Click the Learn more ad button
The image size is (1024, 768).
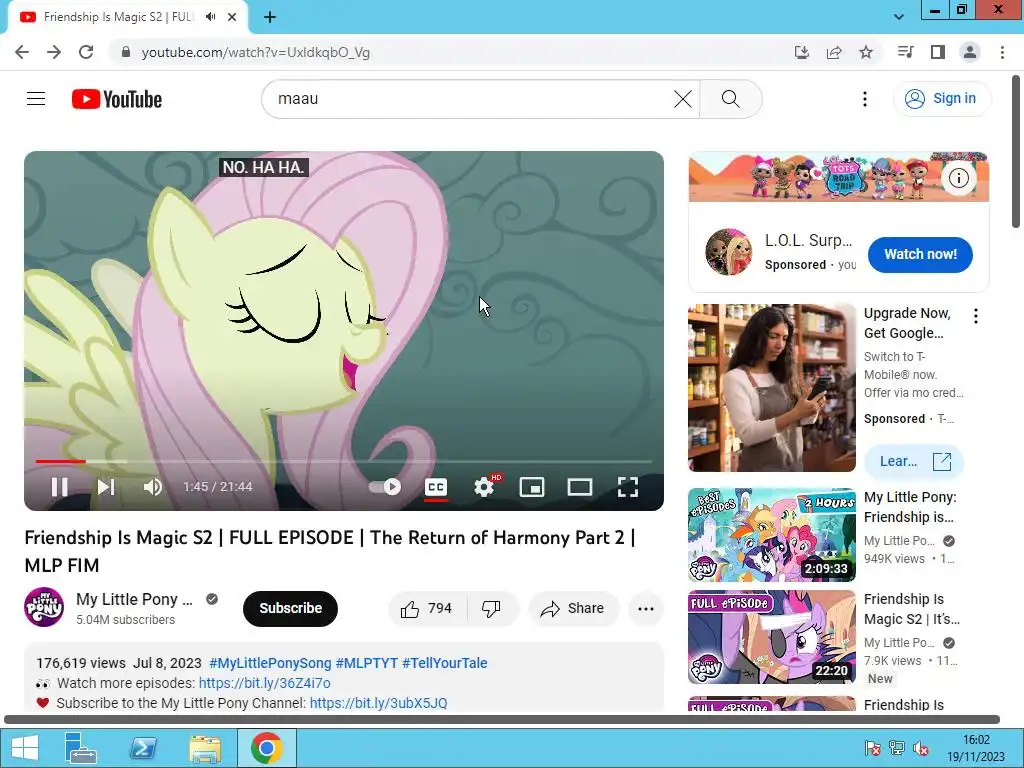pos(914,461)
